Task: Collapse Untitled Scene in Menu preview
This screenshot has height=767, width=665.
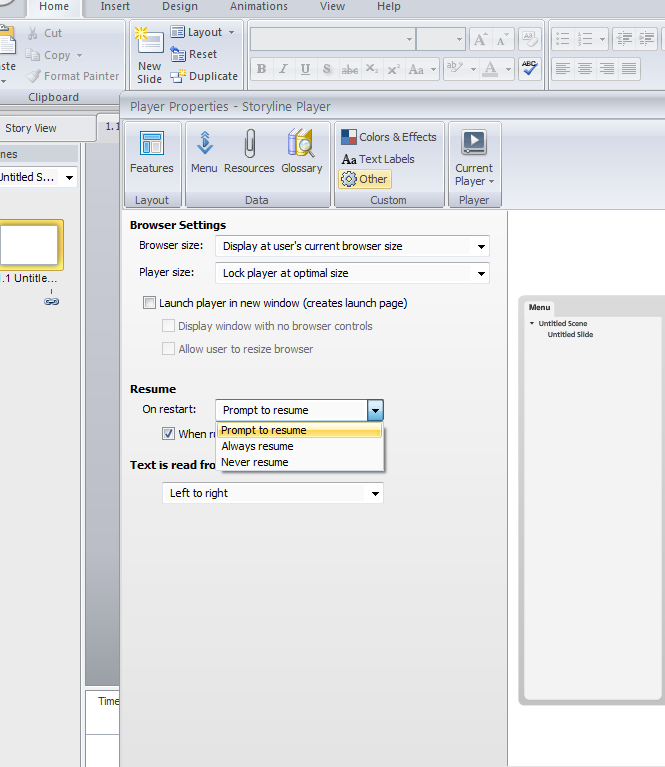Action: tap(532, 323)
